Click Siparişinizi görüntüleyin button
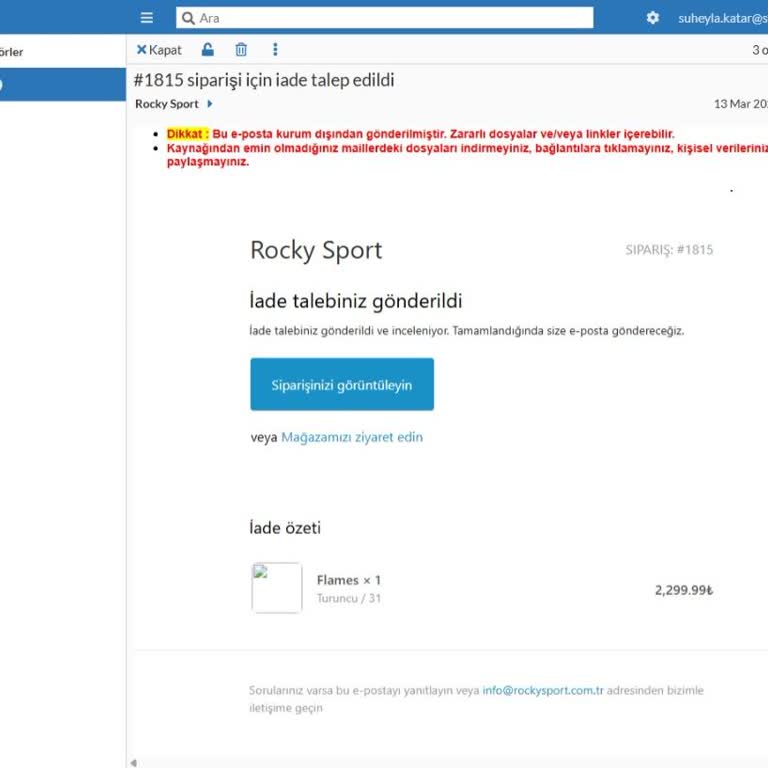768x768 pixels. tap(342, 384)
